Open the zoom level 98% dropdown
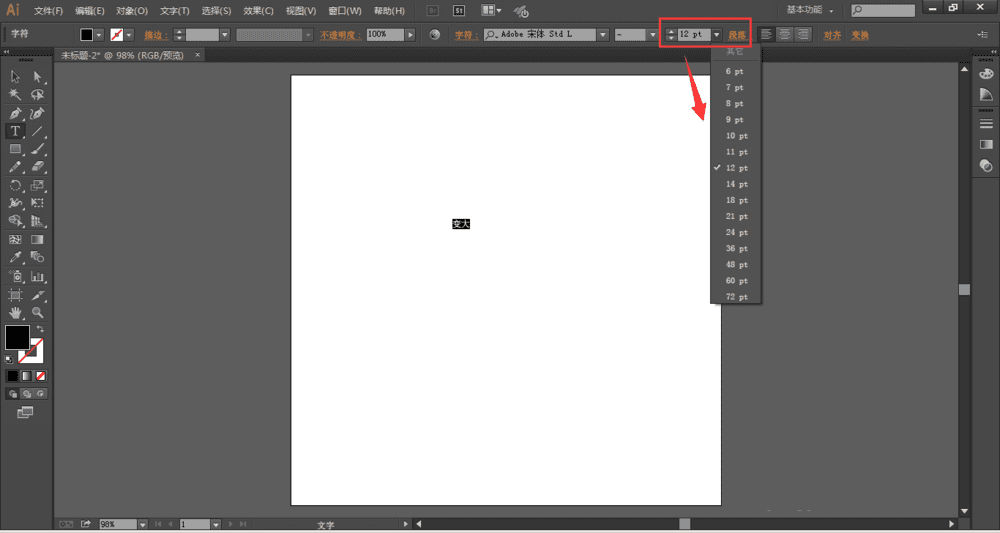The width and height of the screenshot is (1000, 533). 142,524
